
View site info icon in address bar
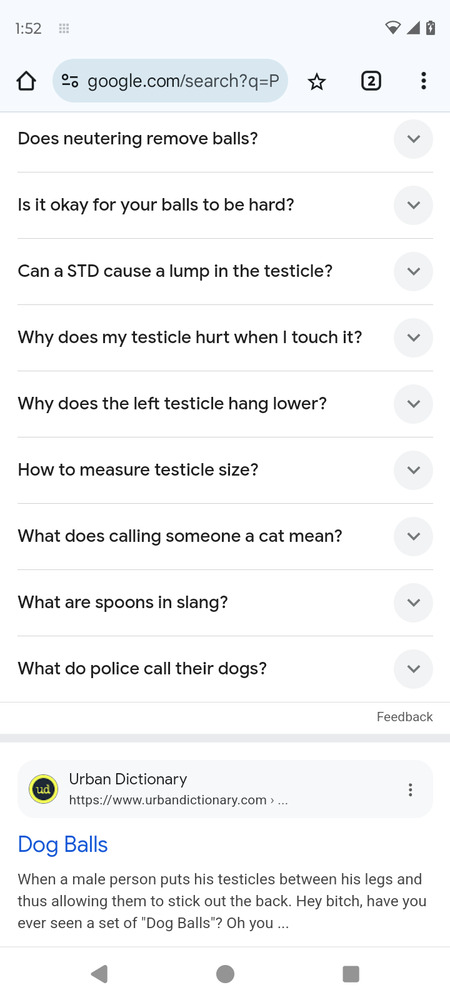tap(69, 81)
